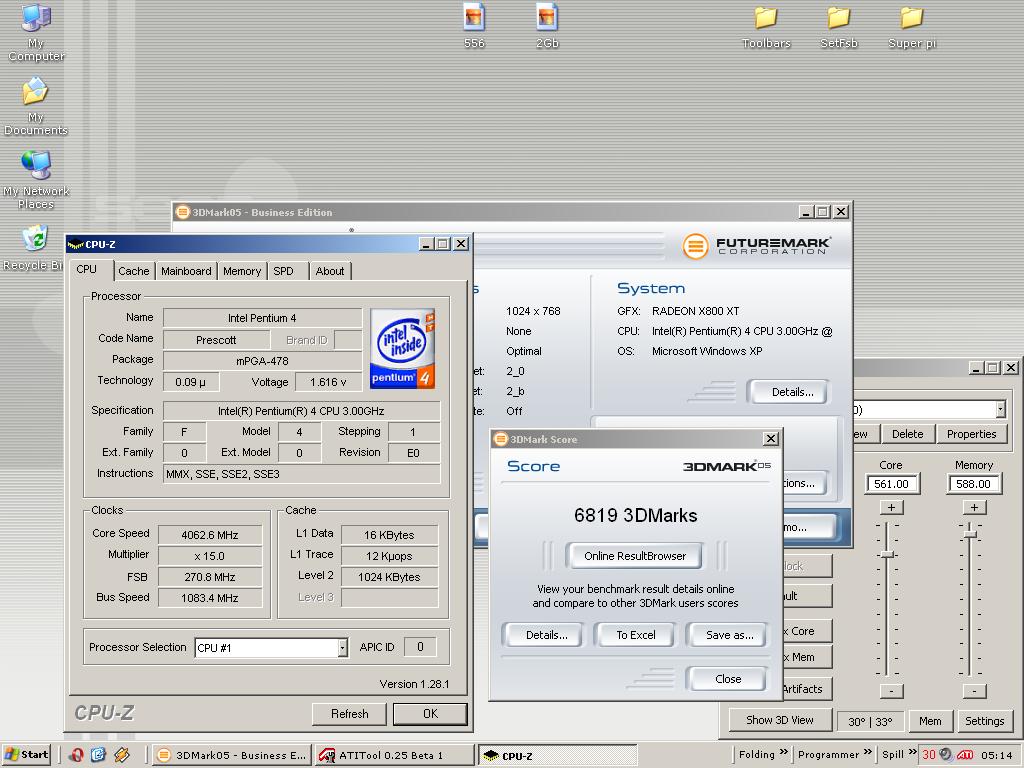Click Mem button in ATITool
This screenshot has height=768, width=1024.
[930, 721]
